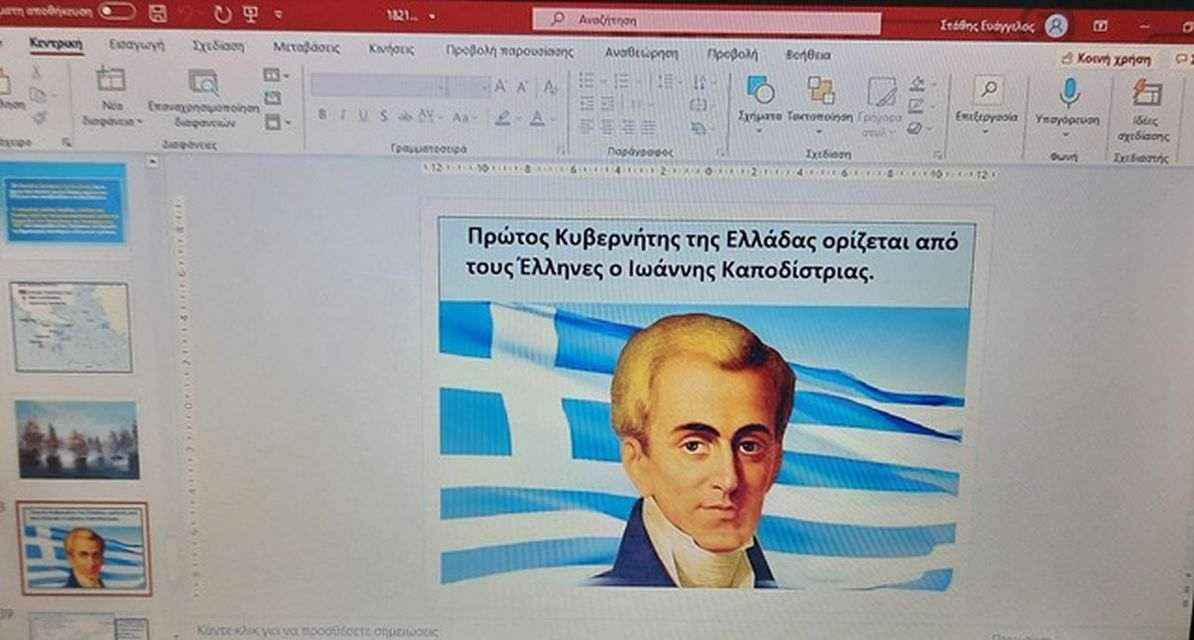Click the font size combo box
This screenshot has width=1194, height=640.
469,87
